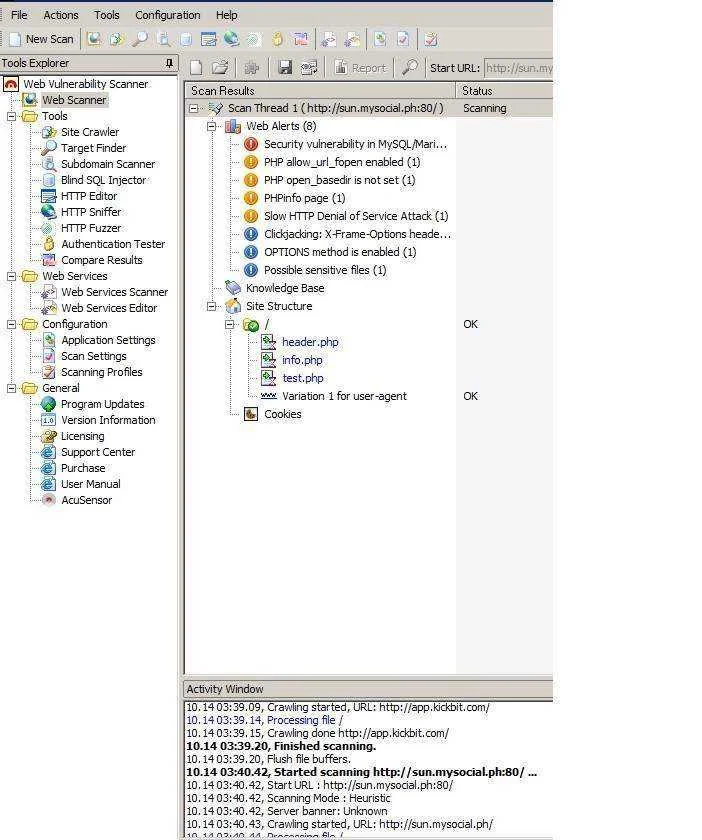
Task: Open Target Finder magnifier icon in top toolbar
Action: pos(140,39)
